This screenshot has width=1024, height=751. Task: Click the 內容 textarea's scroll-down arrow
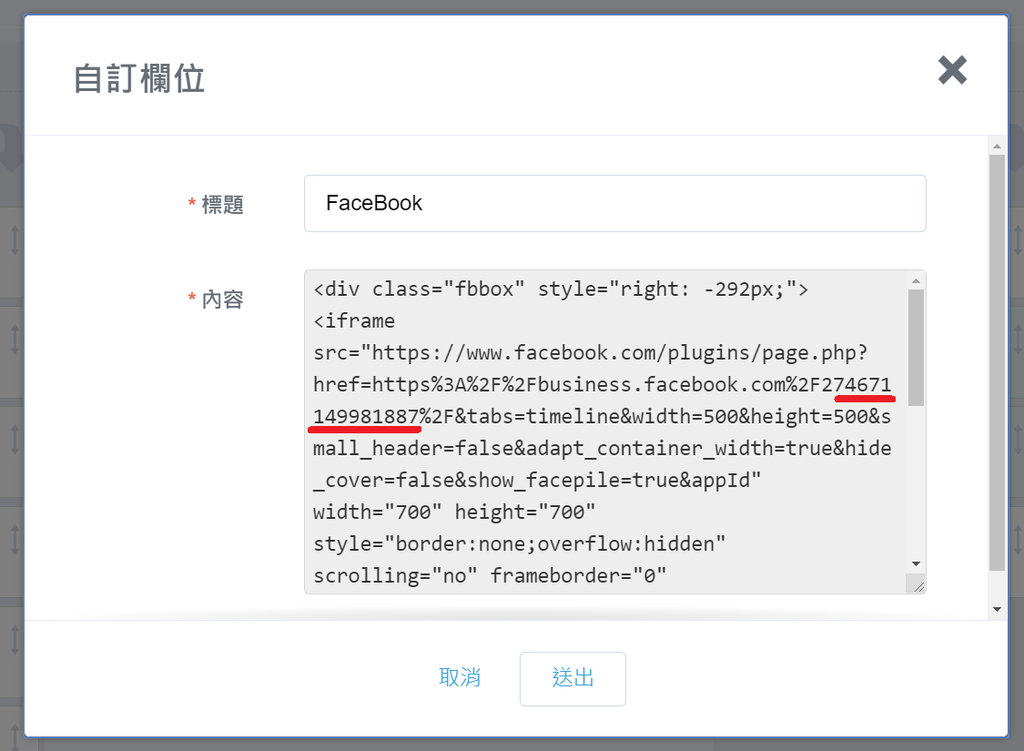pyautogui.click(x=916, y=564)
